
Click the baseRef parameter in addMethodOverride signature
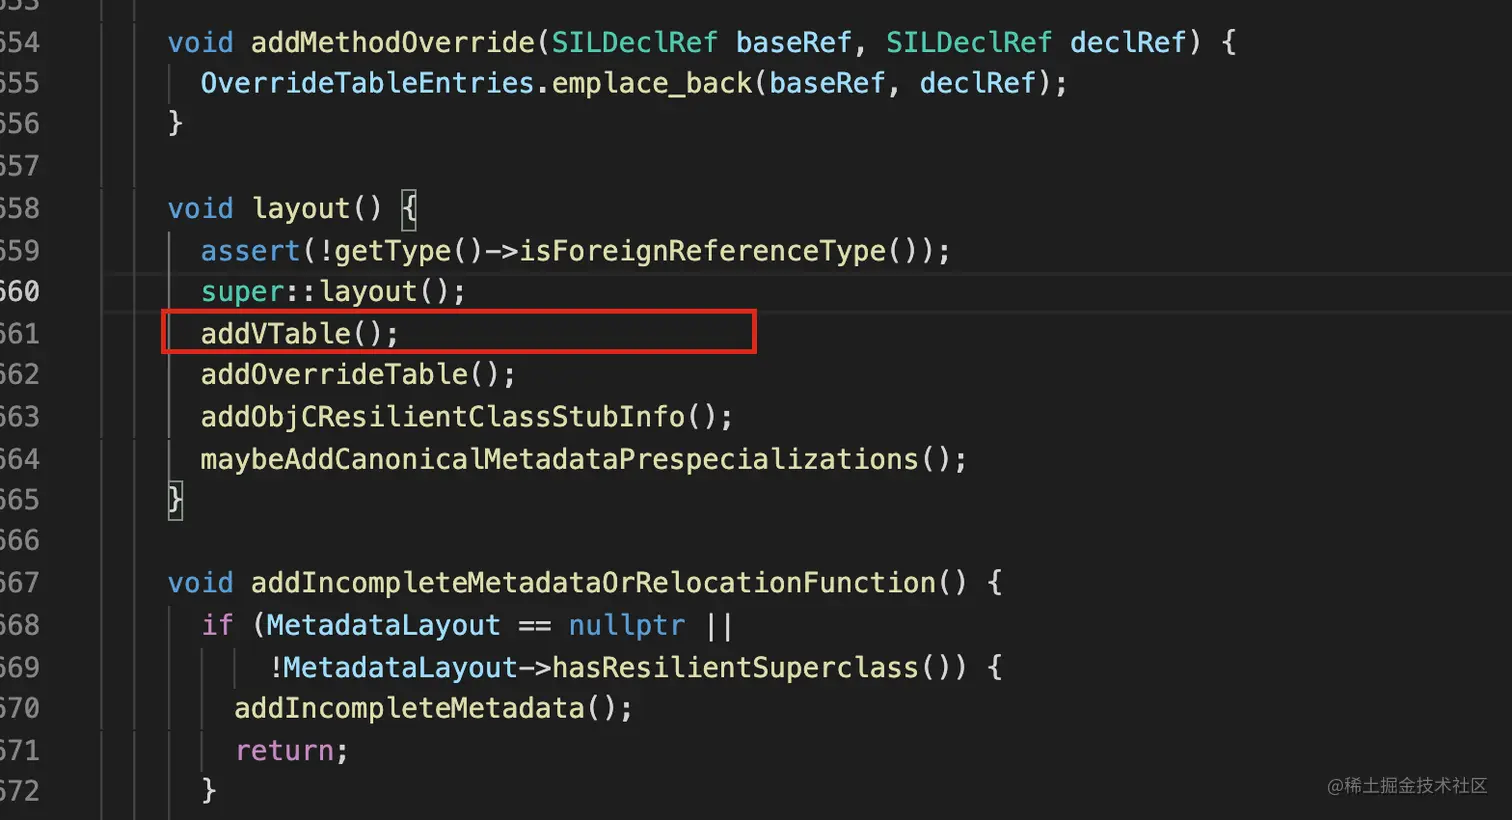794,42
